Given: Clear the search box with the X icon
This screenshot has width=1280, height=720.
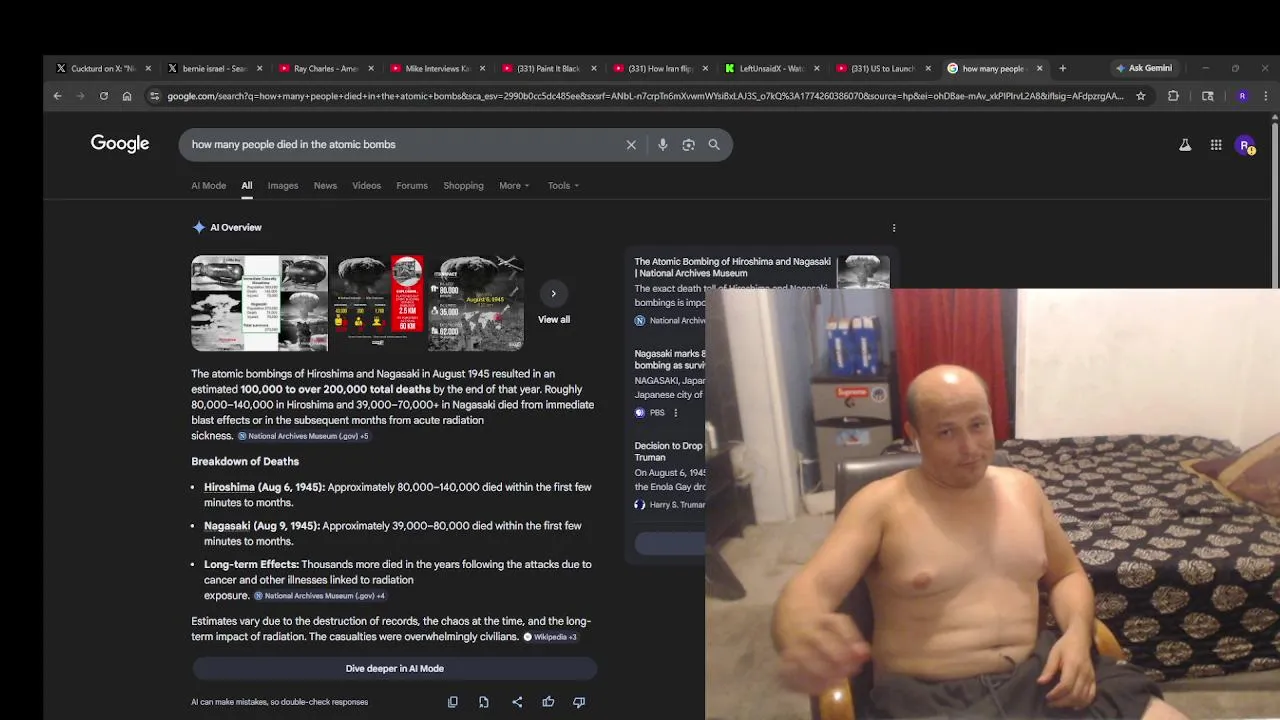Looking at the screenshot, I should tap(631, 145).
